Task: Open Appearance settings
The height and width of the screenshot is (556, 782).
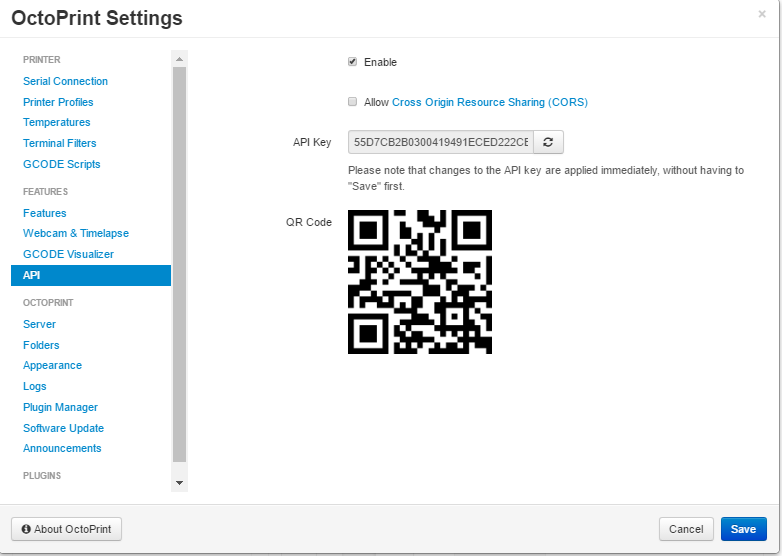Action: (x=52, y=366)
